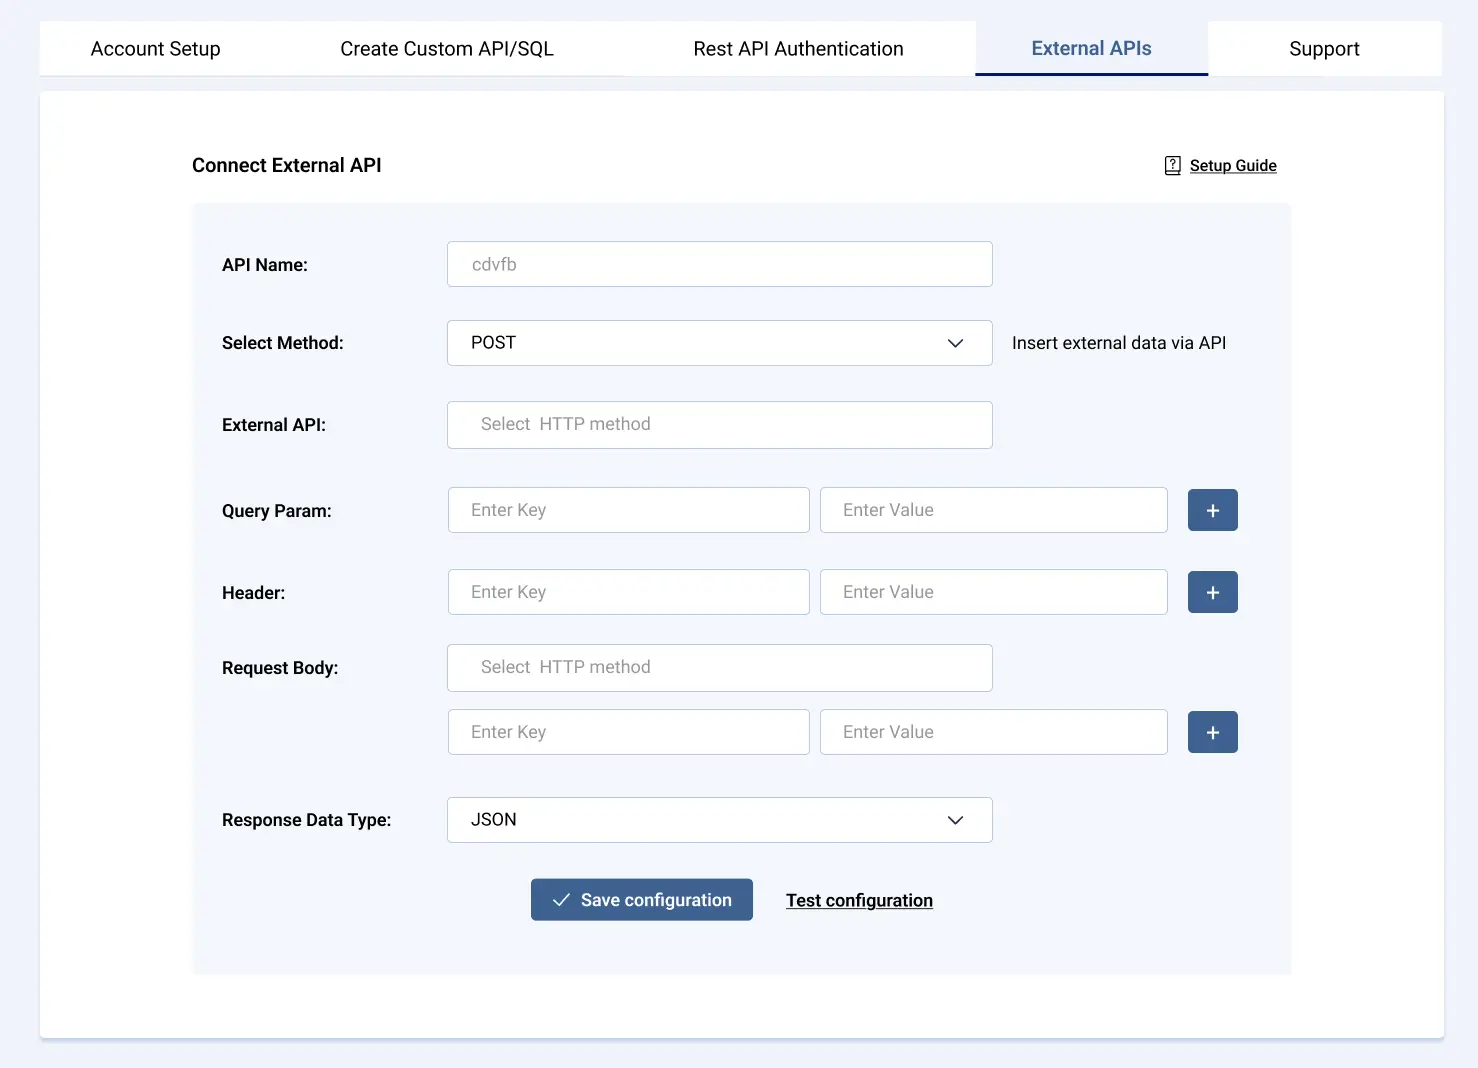1478x1068 pixels.
Task: Click the Request Body Enter Value field
Action: tap(993, 732)
